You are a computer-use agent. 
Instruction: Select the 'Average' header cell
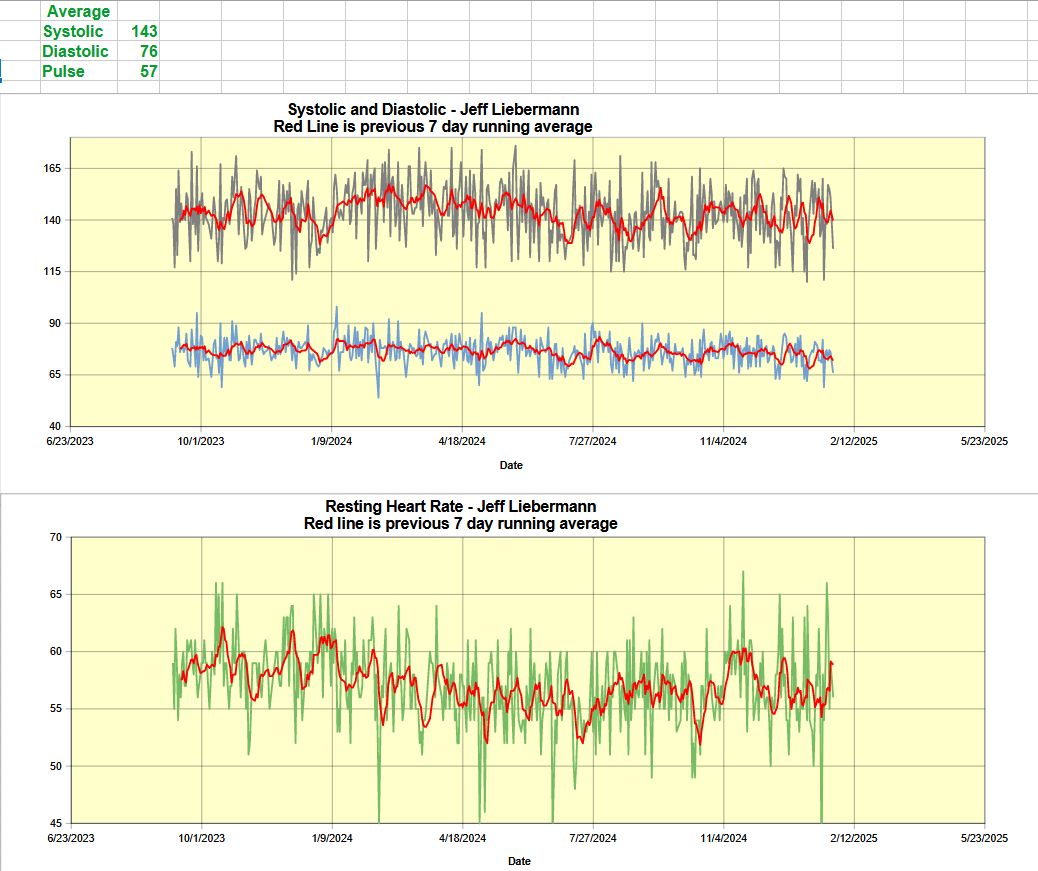[x=79, y=11]
